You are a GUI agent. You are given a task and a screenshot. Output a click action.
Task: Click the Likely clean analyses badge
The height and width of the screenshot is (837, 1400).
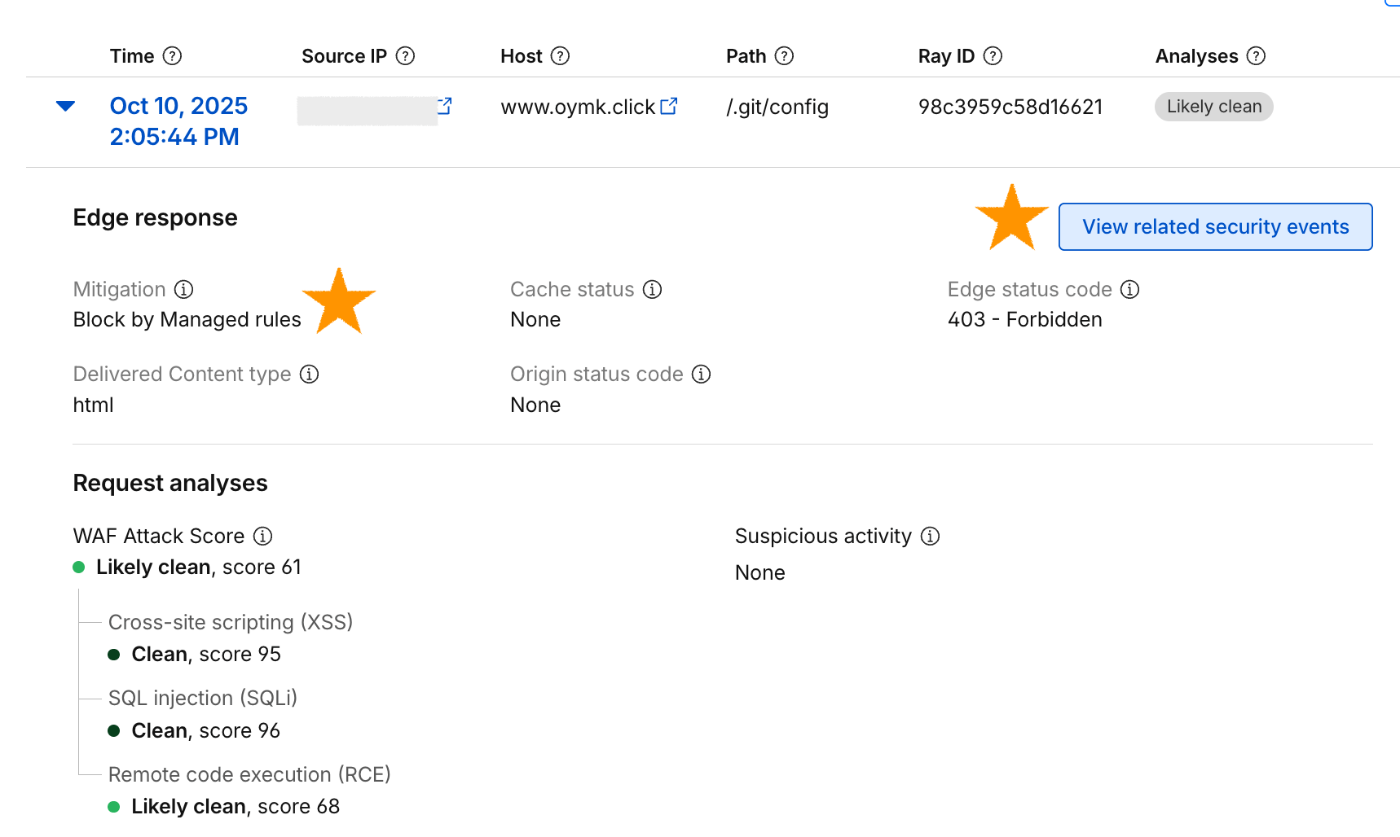[x=1214, y=107]
